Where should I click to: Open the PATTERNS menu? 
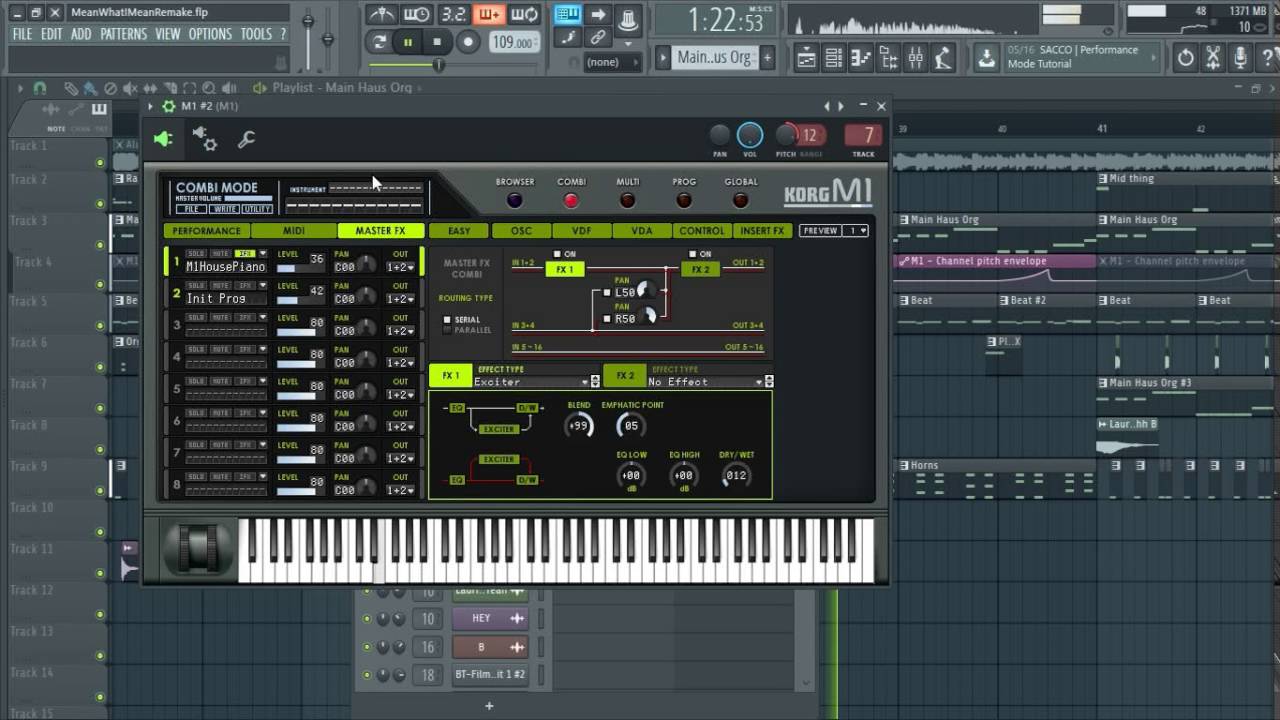[x=124, y=34]
